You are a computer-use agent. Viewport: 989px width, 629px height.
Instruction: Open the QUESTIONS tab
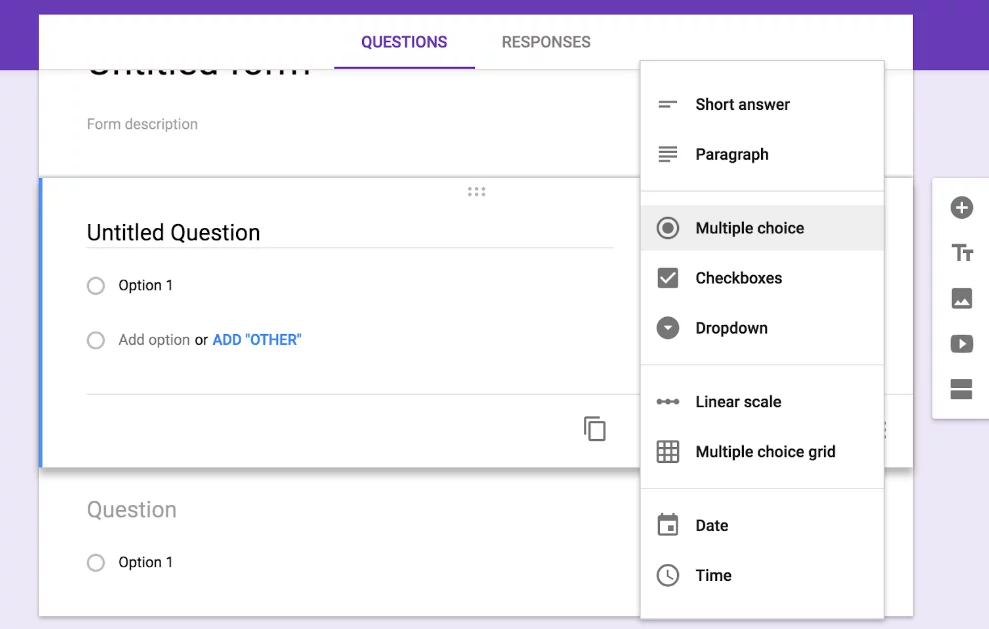tap(404, 42)
